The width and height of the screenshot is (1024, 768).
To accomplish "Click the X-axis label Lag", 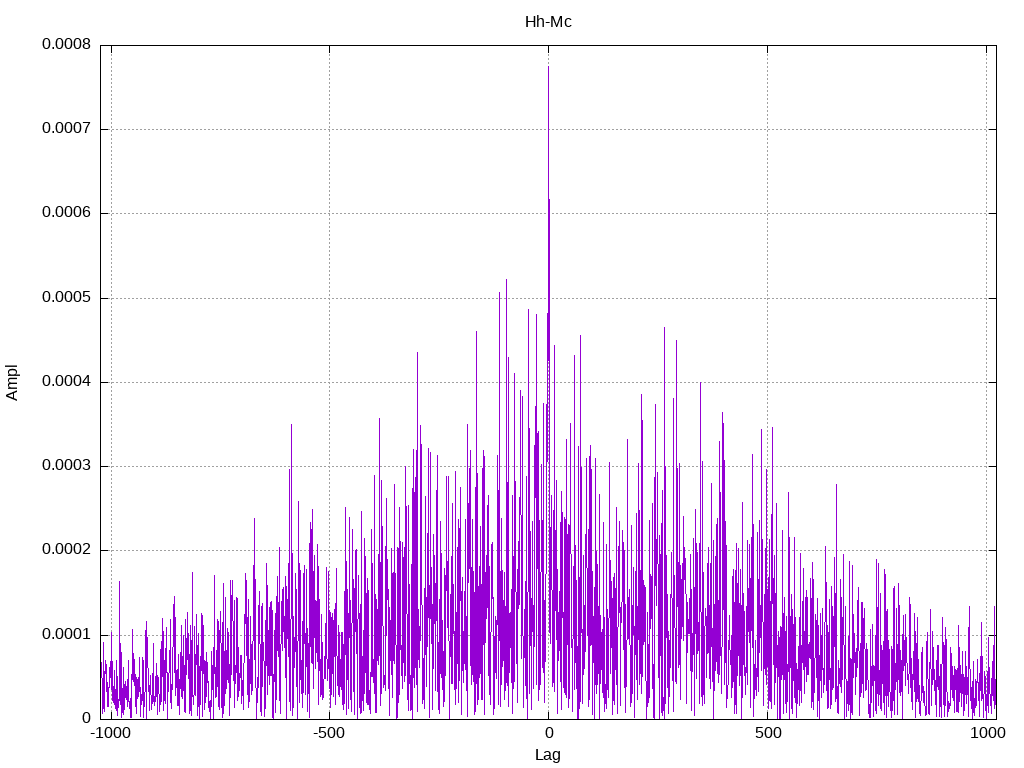I will coord(548,755).
